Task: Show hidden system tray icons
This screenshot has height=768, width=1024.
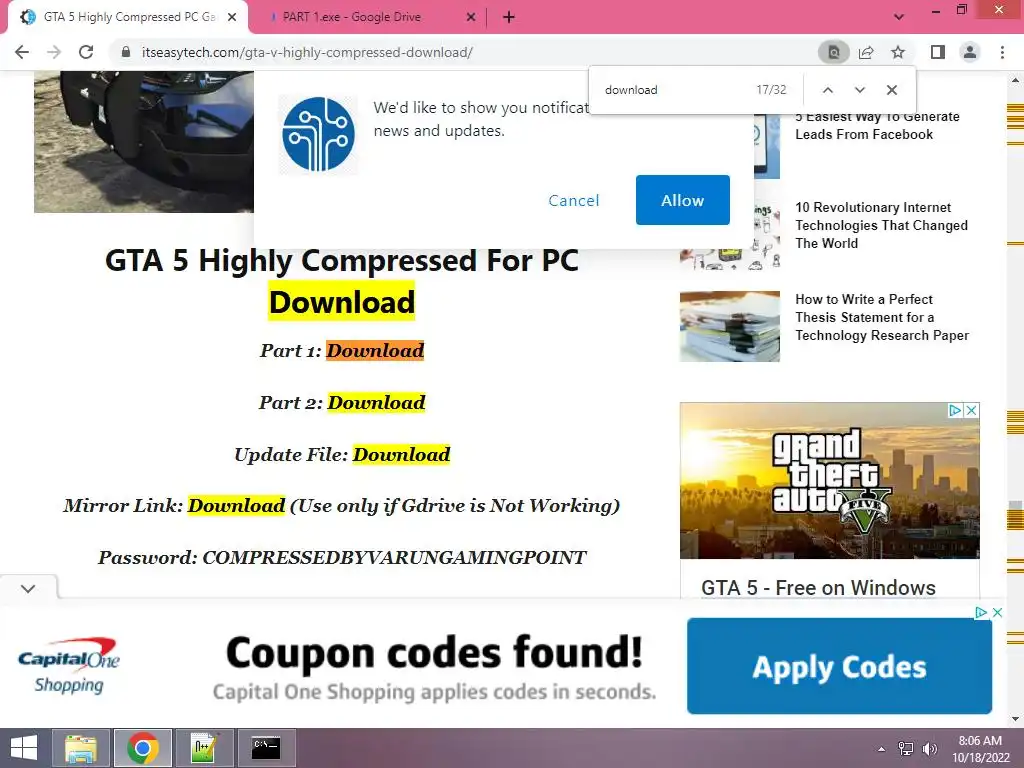Action: tap(882, 749)
